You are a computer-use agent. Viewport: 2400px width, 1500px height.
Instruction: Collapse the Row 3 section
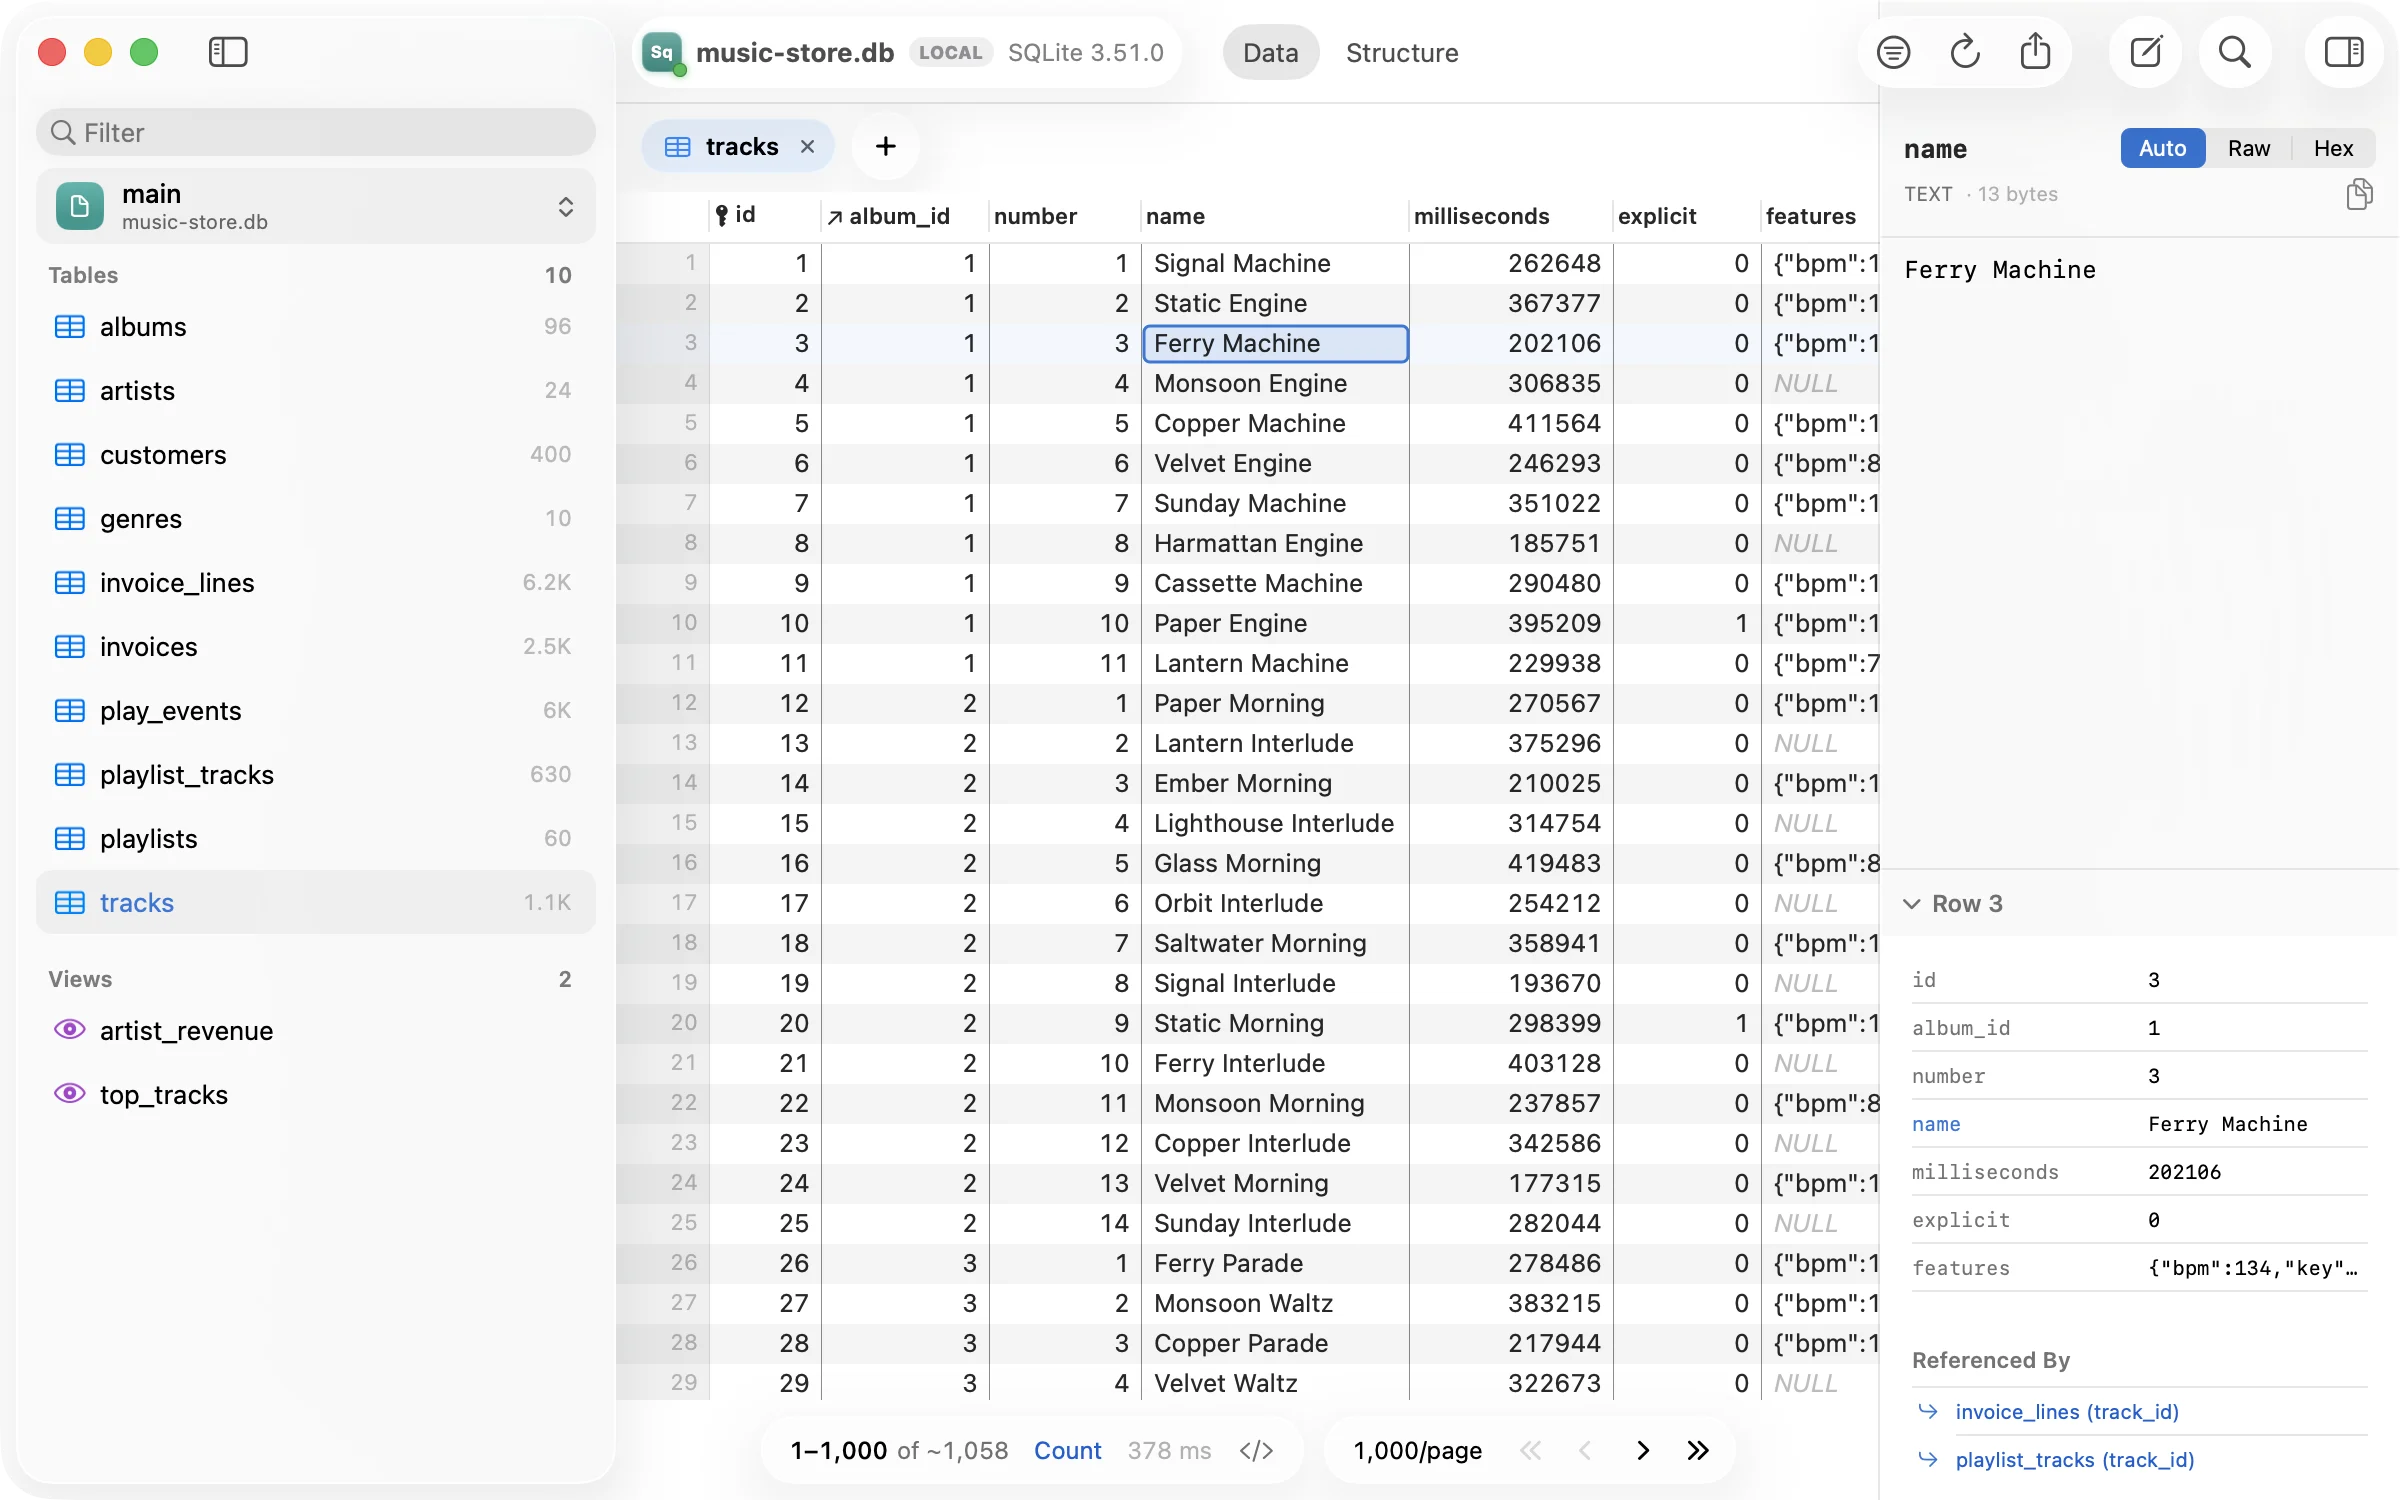(1911, 904)
